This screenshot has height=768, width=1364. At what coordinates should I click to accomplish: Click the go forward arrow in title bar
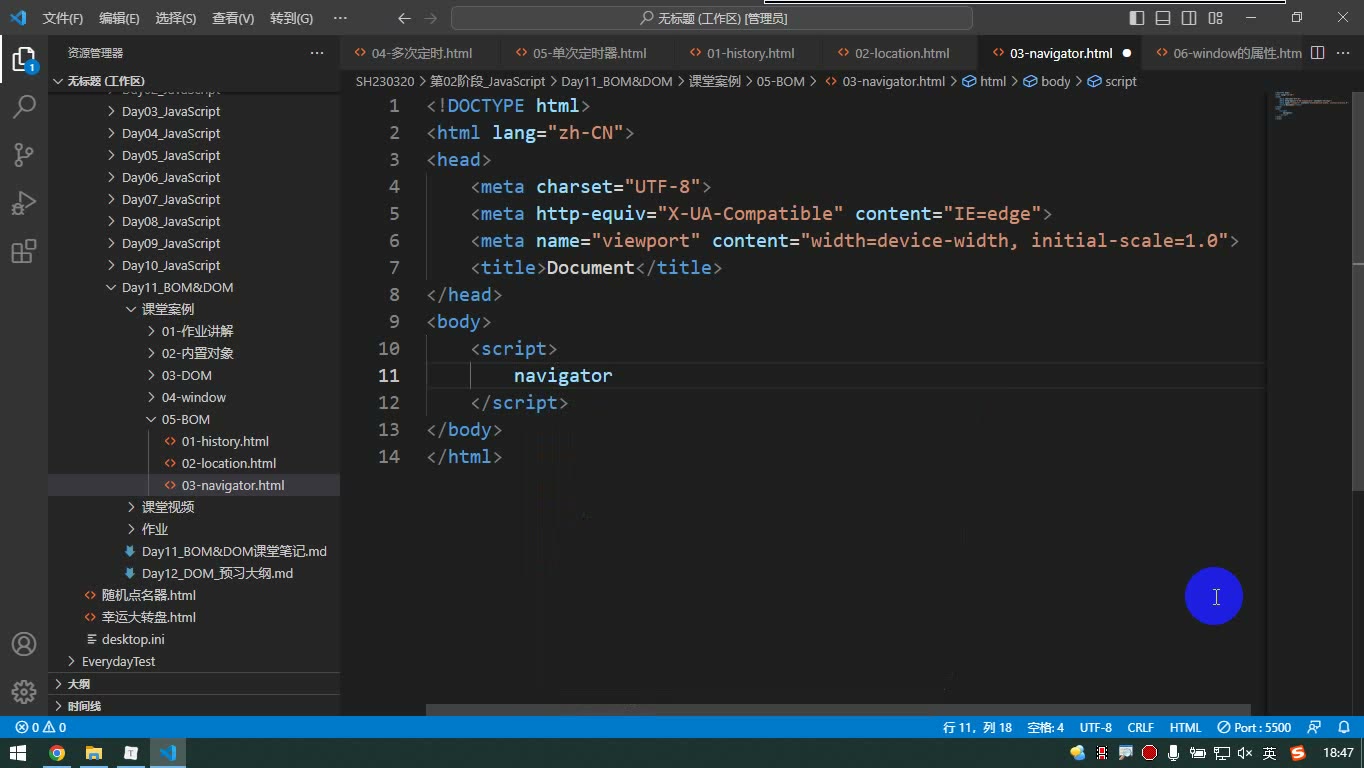point(431,18)
